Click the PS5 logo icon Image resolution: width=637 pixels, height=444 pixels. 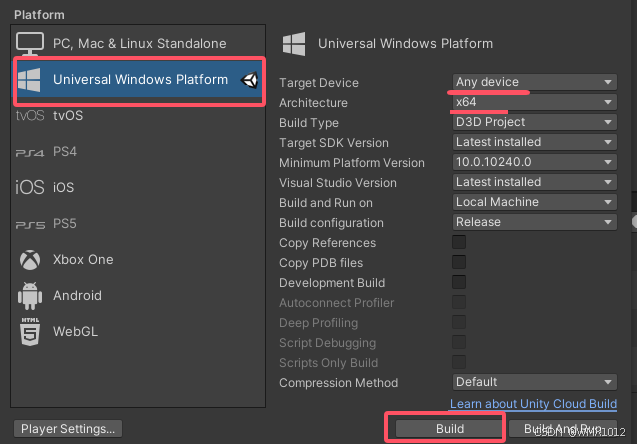30,225
